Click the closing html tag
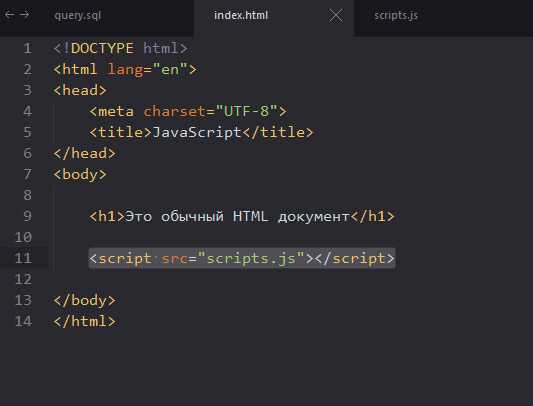The image size is (533, 406). tap(85, 321)
